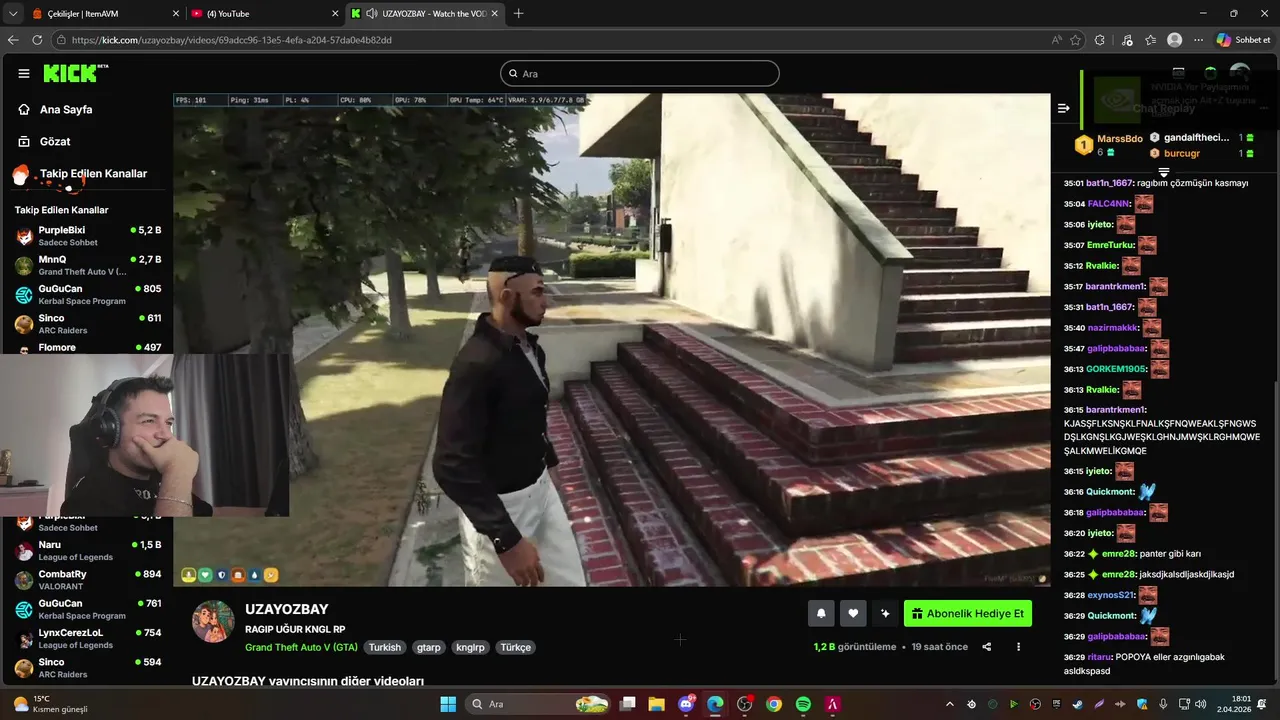This screenshot has height=720, width=1280.
Task: Click the Windows taskbar search box
Action: [540, 704]
